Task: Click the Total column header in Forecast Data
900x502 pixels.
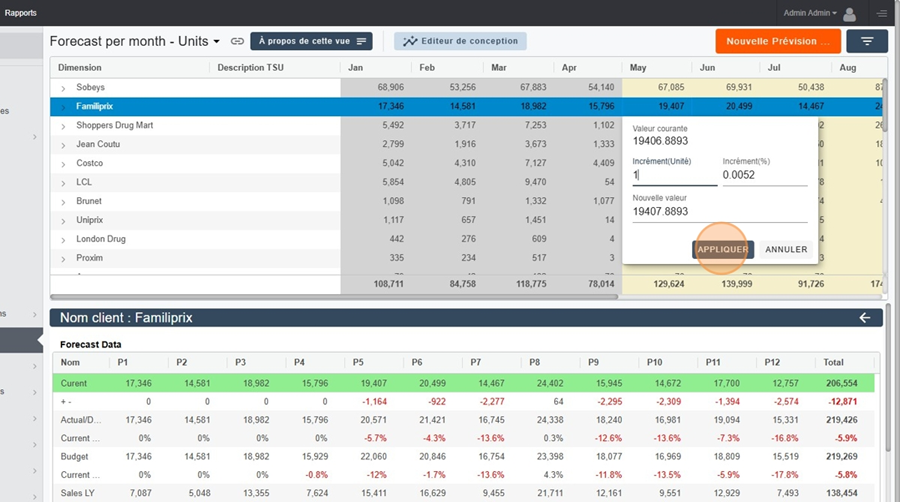Action: click(833, 363)
